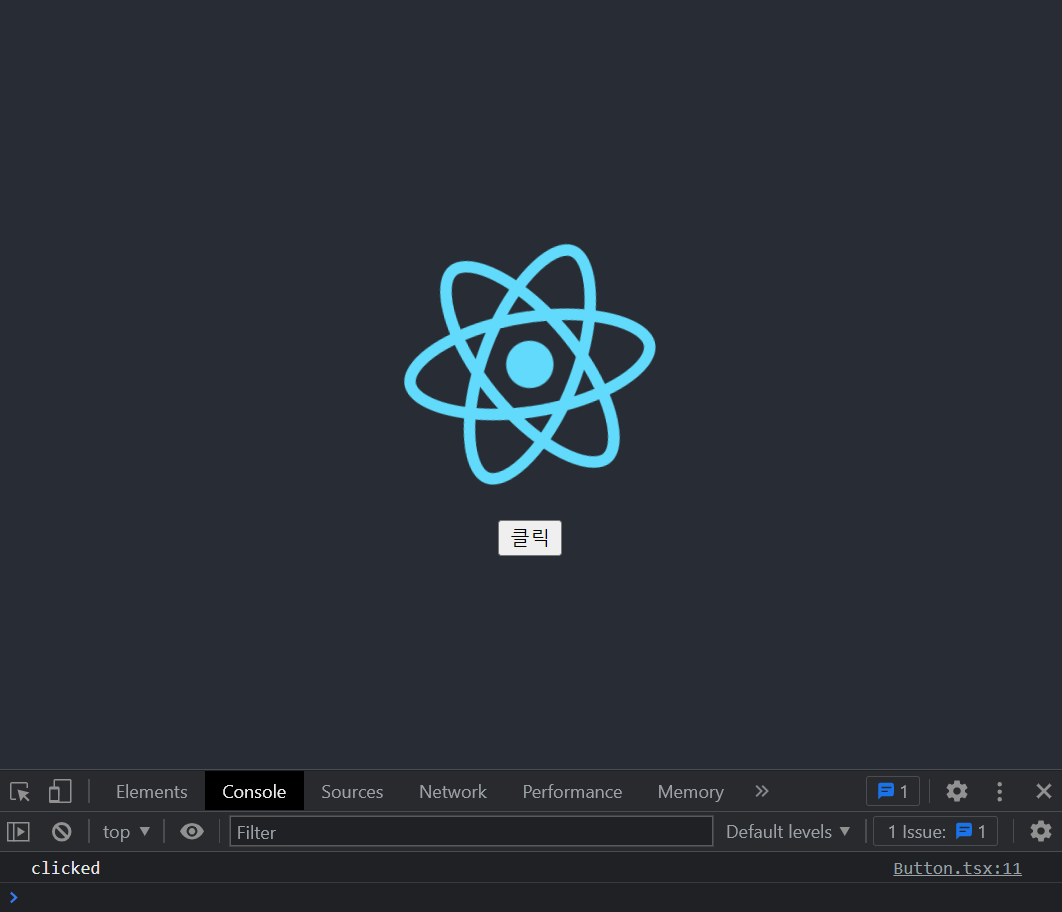
Task: Expand the more tabs chevron
Action: pyautogui.click(x=762, y=791)
